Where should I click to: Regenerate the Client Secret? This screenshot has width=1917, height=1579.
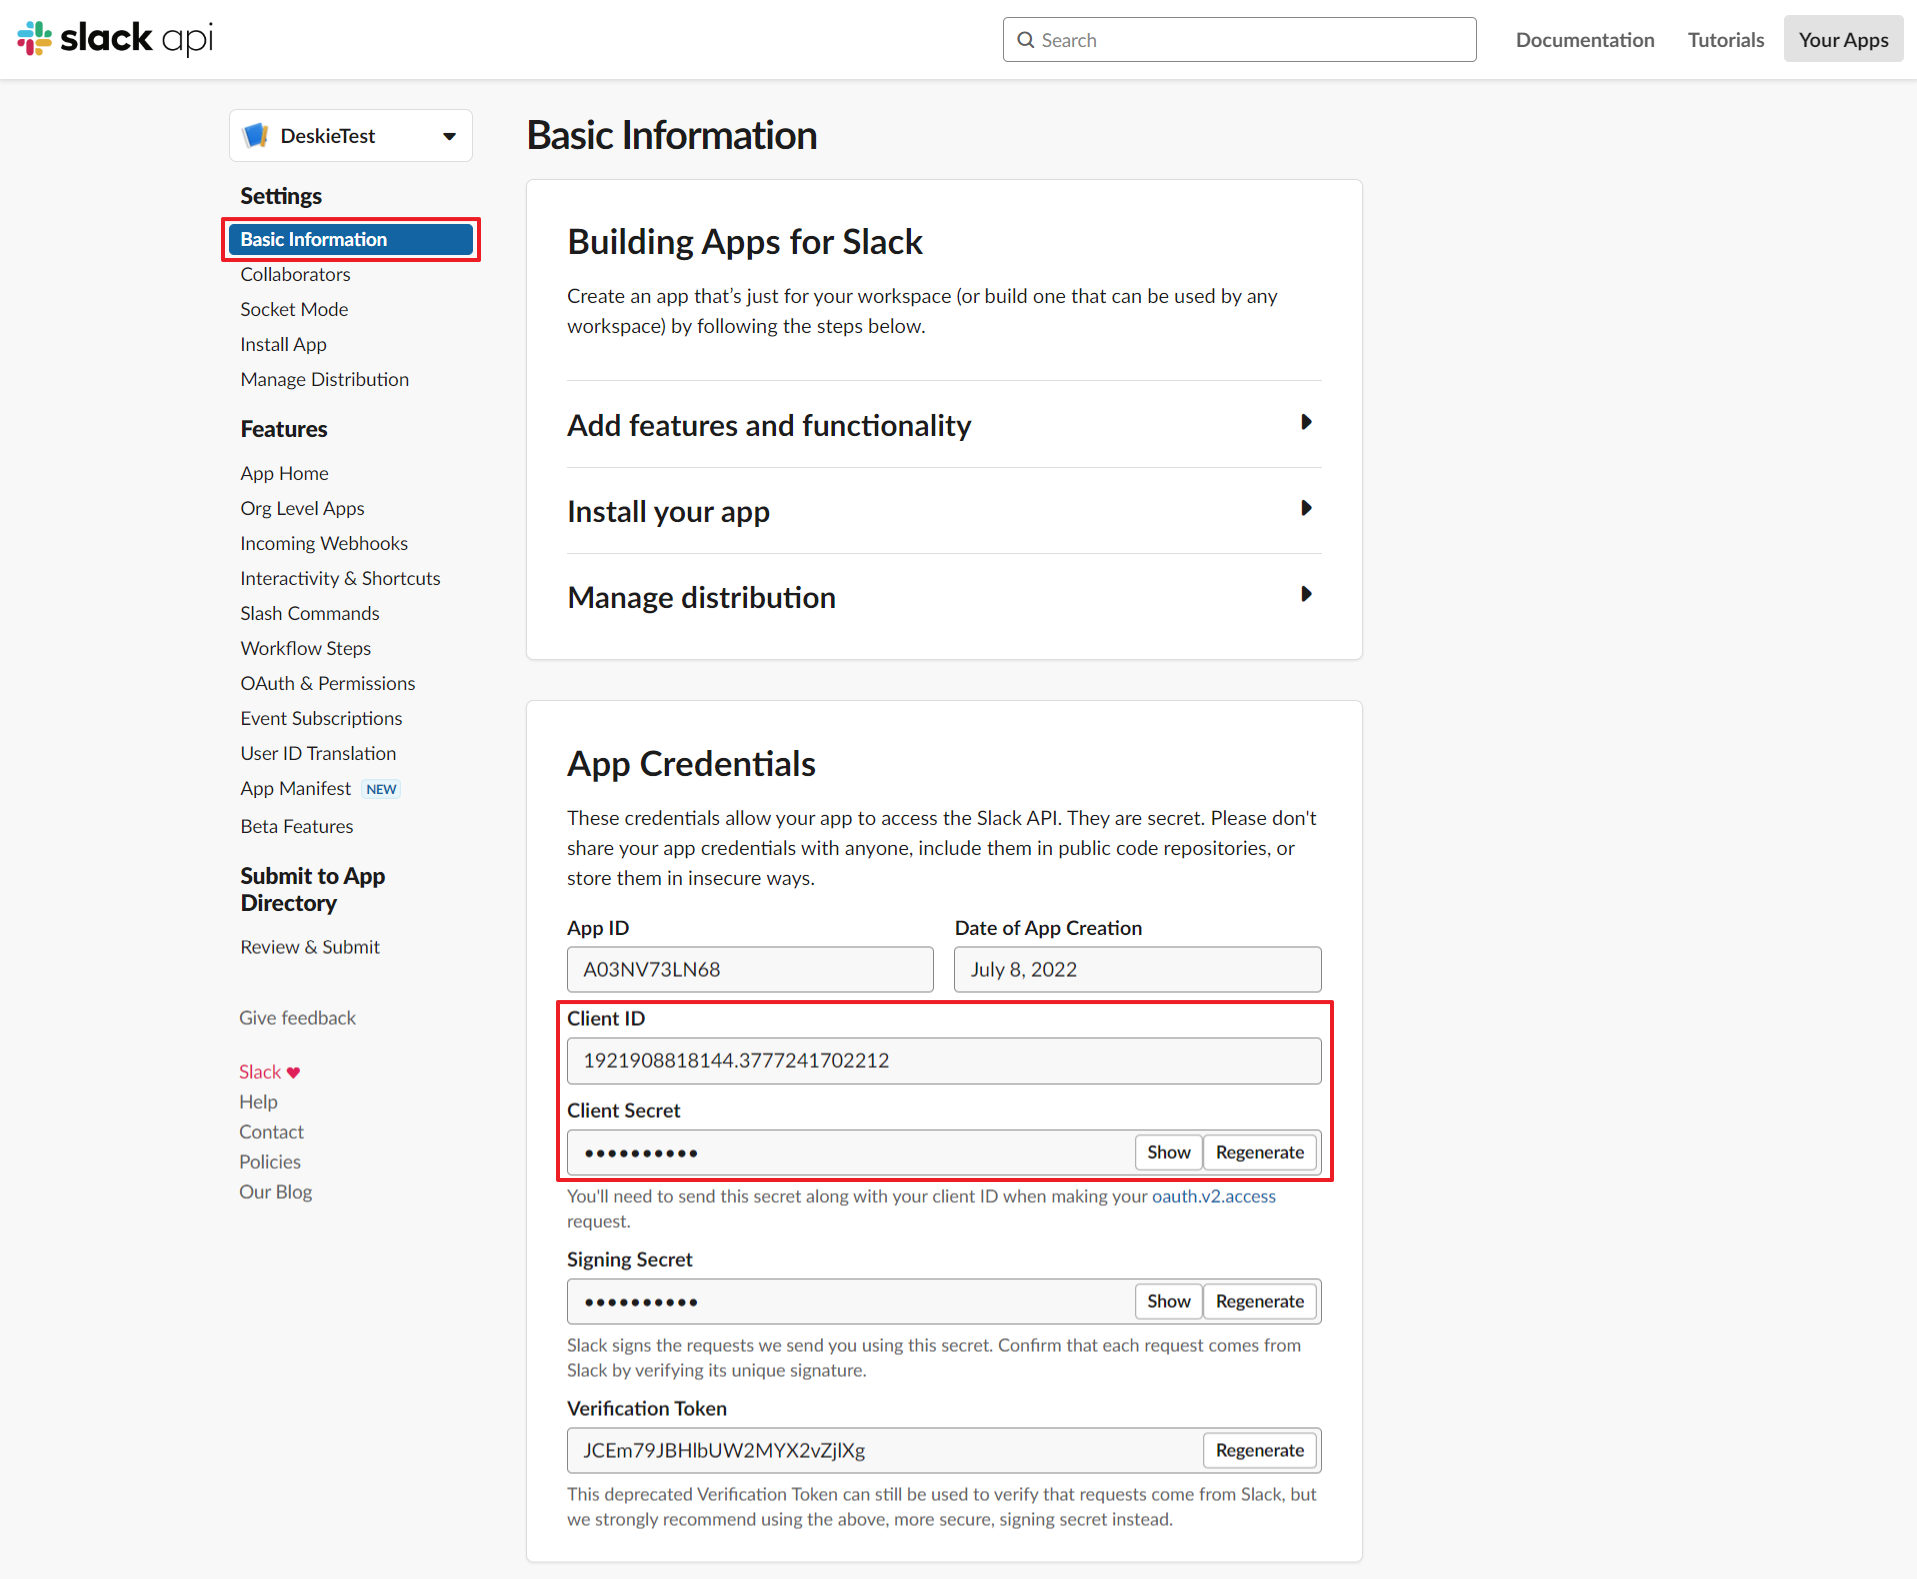coord(1259,1152)
